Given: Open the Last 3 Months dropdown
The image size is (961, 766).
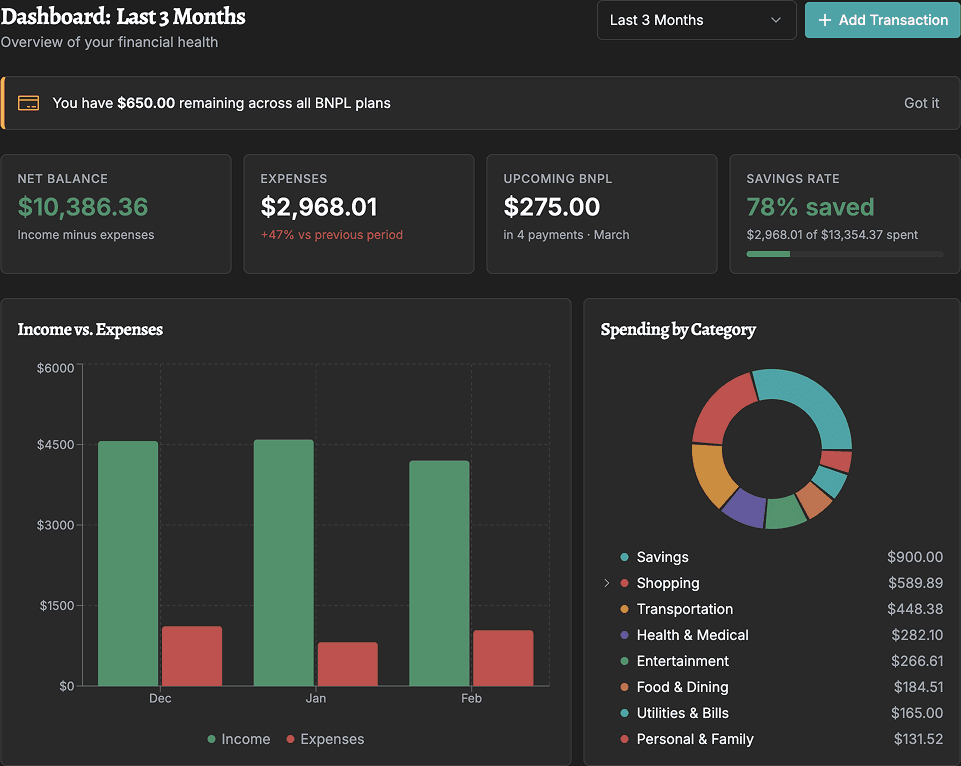Looking at the screenshot, I should click(x=696, y=20).
